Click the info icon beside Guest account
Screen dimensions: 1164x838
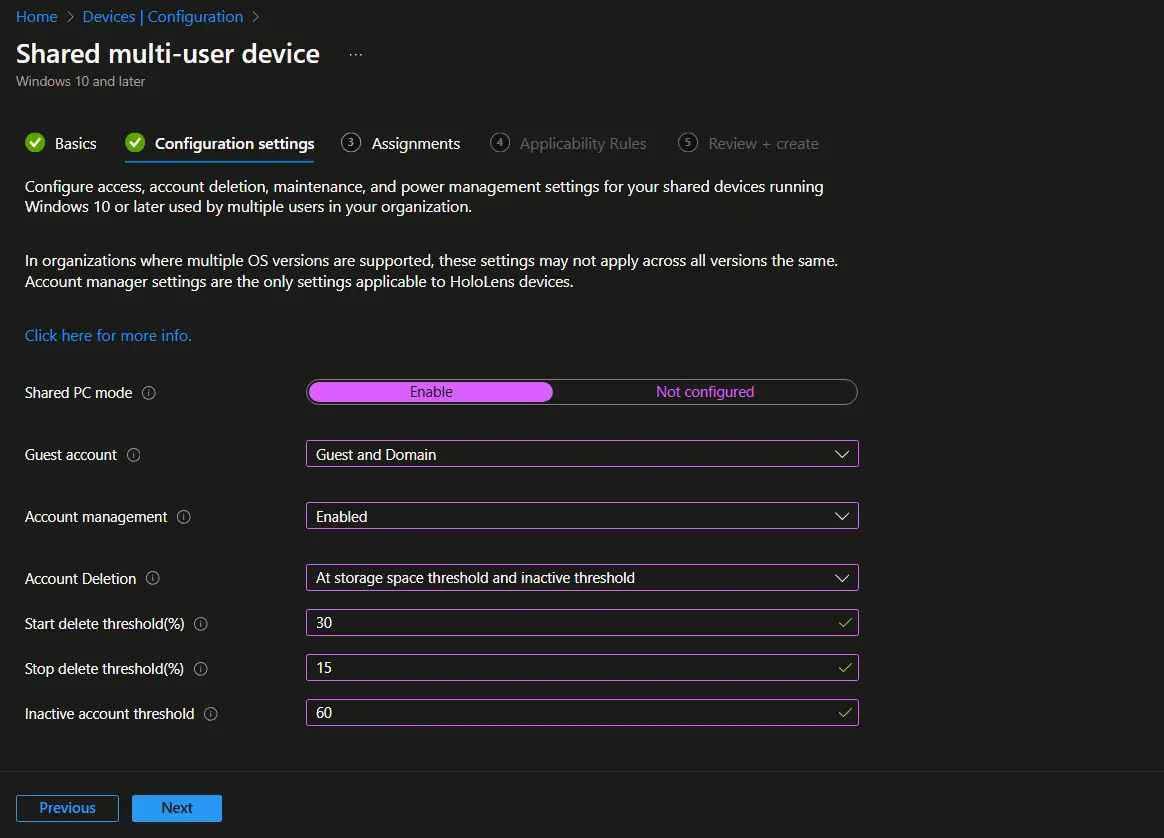point(133,455)
